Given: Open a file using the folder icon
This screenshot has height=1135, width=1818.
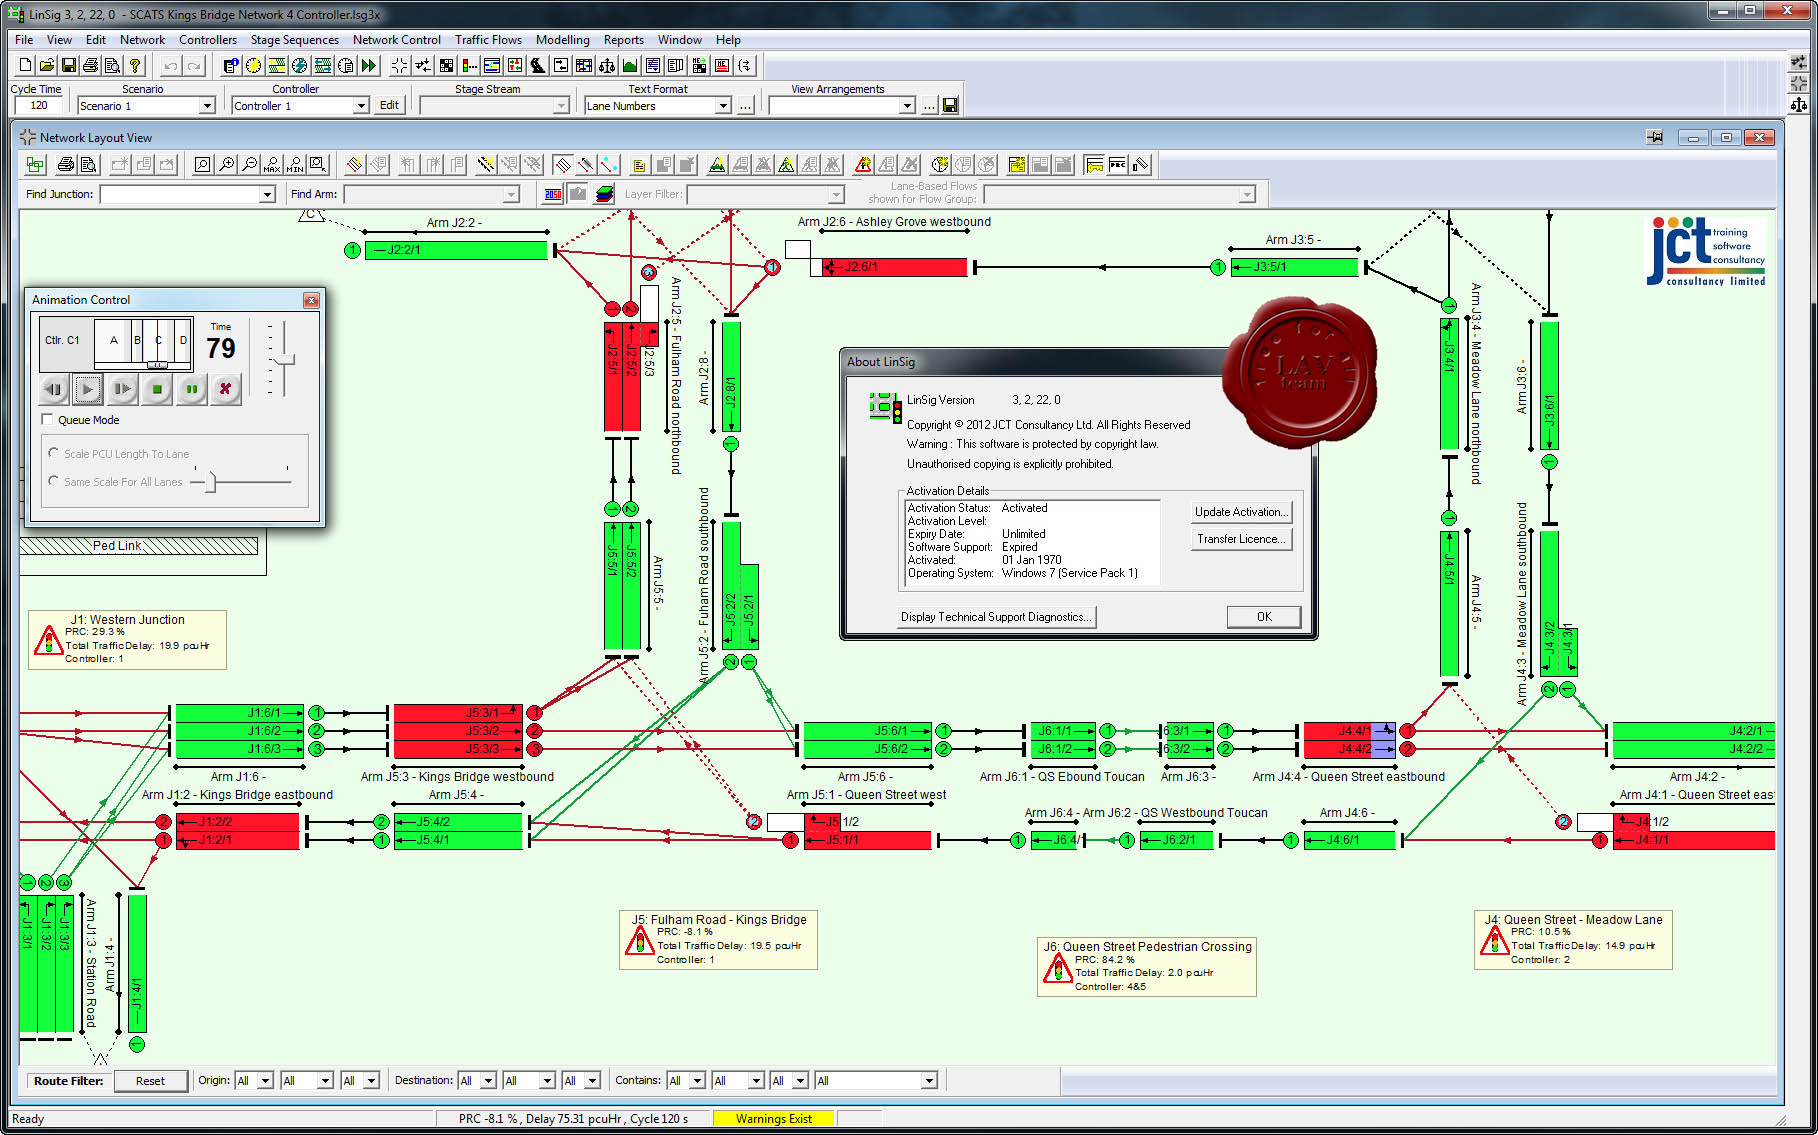Looking at the screenshot, I should click(47, 65).
